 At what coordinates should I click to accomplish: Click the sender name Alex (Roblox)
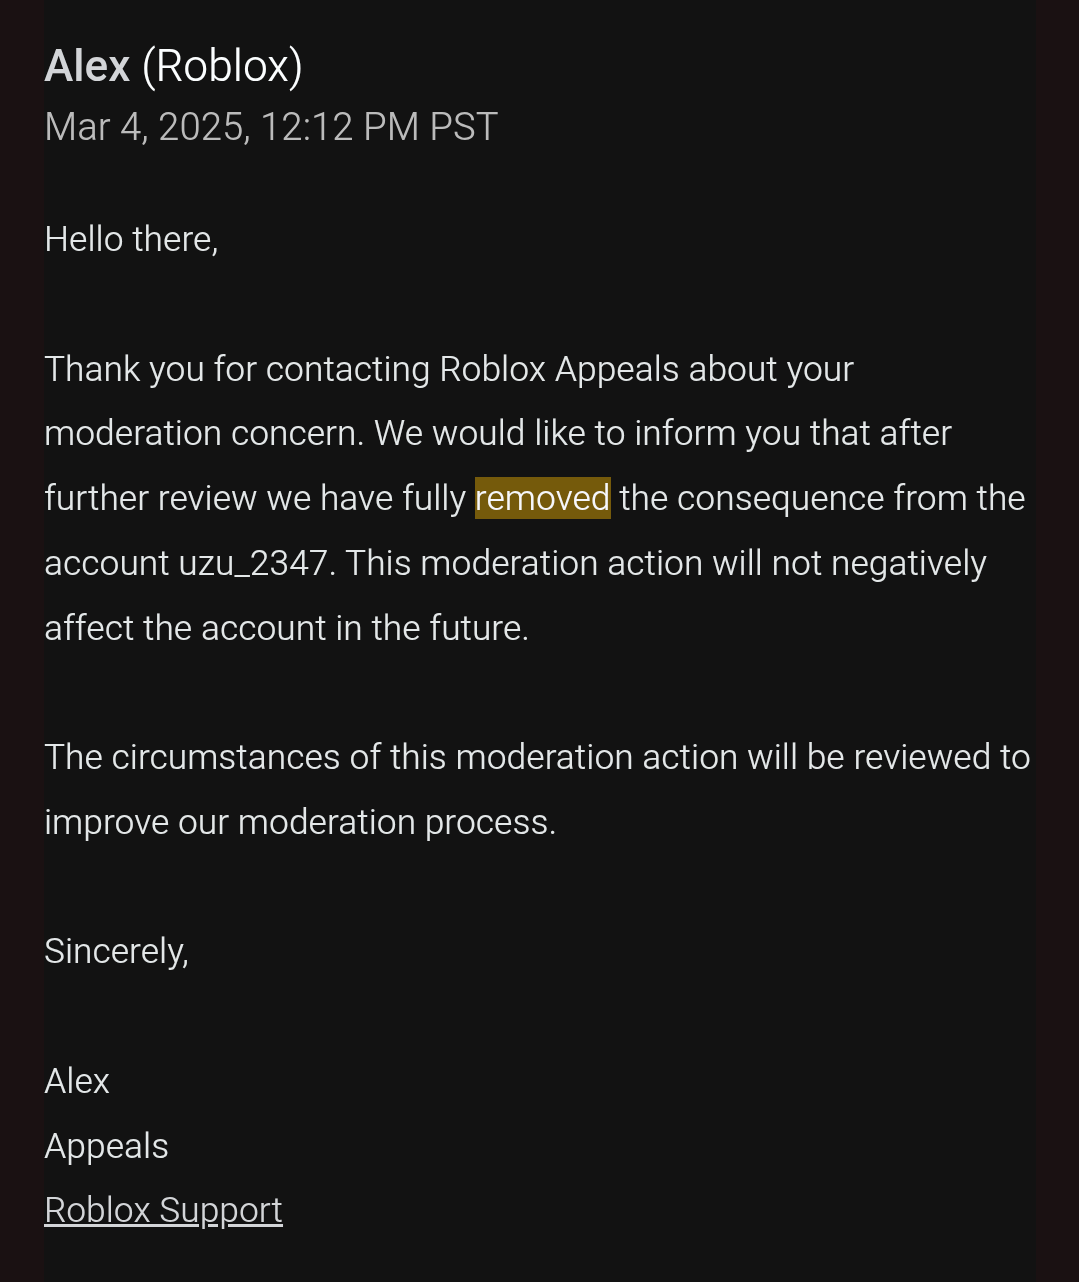coord(174,66)
